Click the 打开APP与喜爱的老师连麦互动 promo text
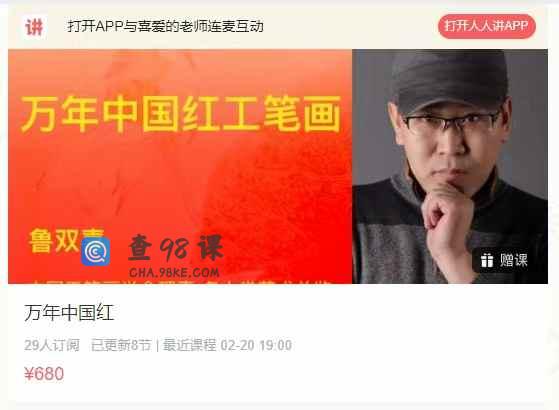This screenshot has height=410, width=559. (165, 26)
